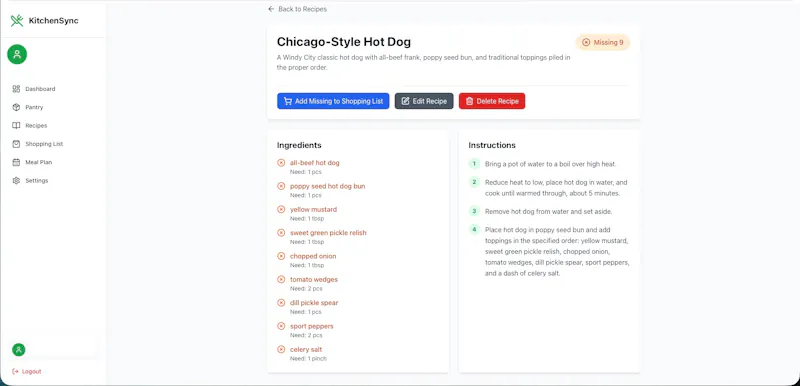The height and width of the screenshot is (386, 800).
Task: Click the Remove hot dog from water step
Action: click(x=548, y=211)
